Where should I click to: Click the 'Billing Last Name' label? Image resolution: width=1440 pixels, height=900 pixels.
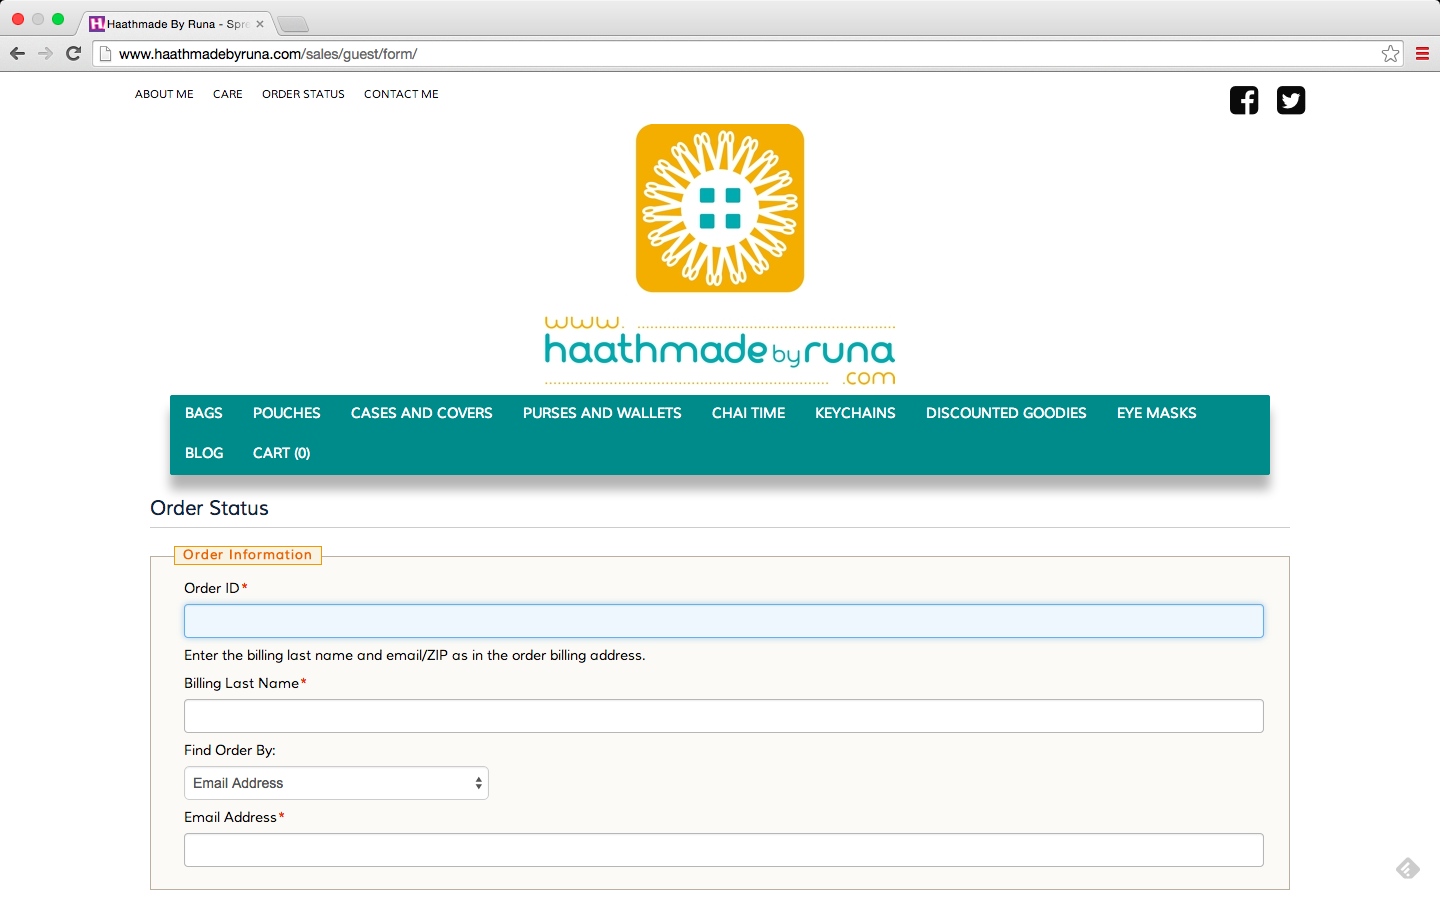pos(242,683)
